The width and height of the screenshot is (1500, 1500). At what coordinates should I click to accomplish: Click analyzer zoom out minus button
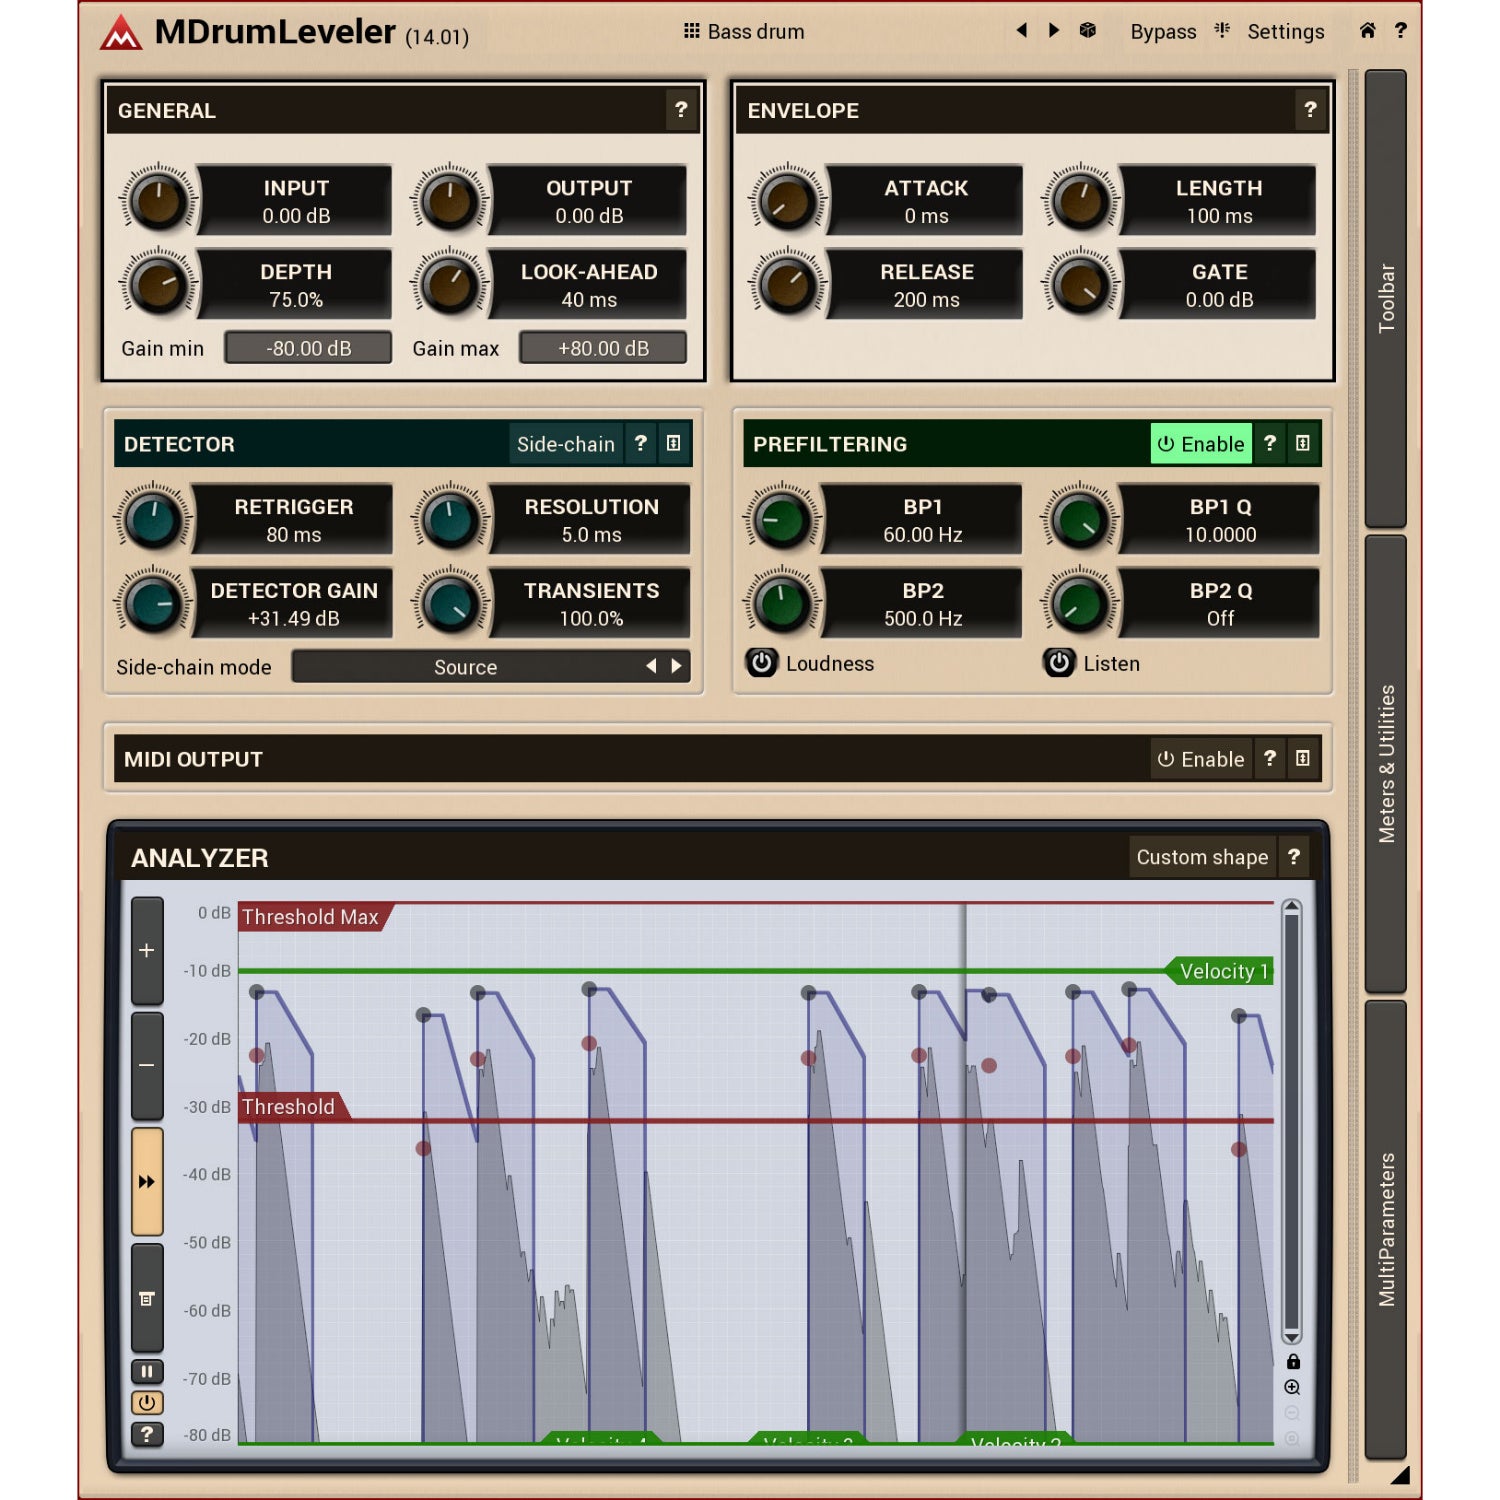pos(147,1065)
